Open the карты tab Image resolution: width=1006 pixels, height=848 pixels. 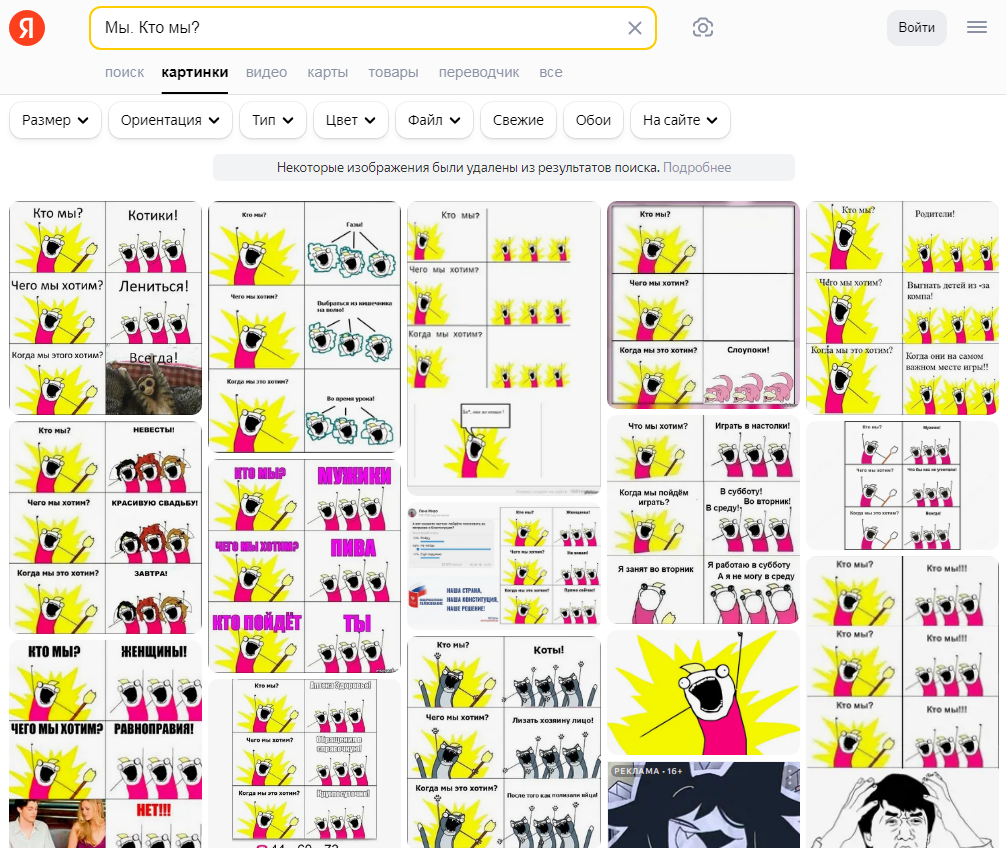(327, 72)
